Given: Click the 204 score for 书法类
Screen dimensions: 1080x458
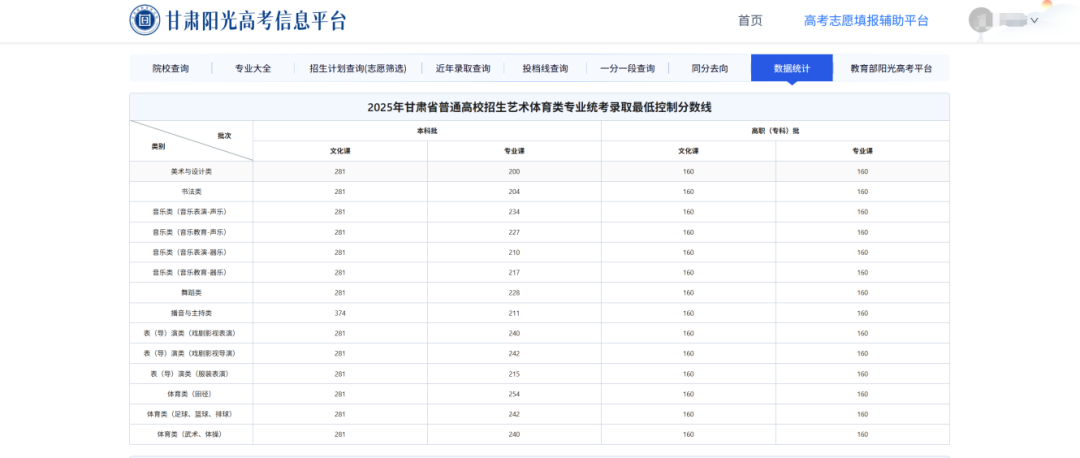Looking at the screenshot, I should (514, 191).
